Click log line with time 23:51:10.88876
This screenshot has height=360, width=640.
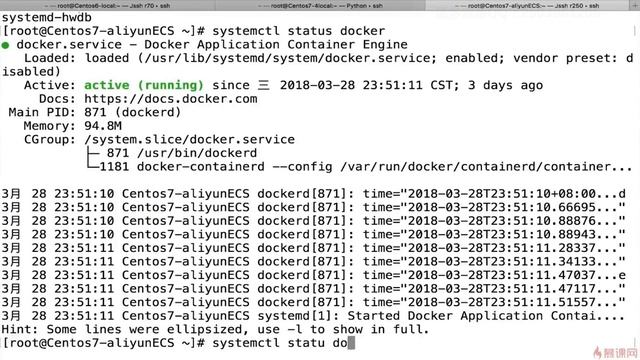(313, 221)
